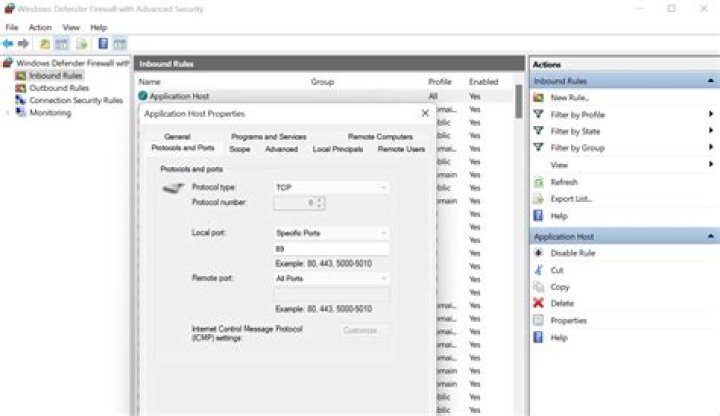The height and width of the screenshot is (416, 720).
Task: Click the Show/Hide Action Pane toolbar icon
Action: coord(120,44)
